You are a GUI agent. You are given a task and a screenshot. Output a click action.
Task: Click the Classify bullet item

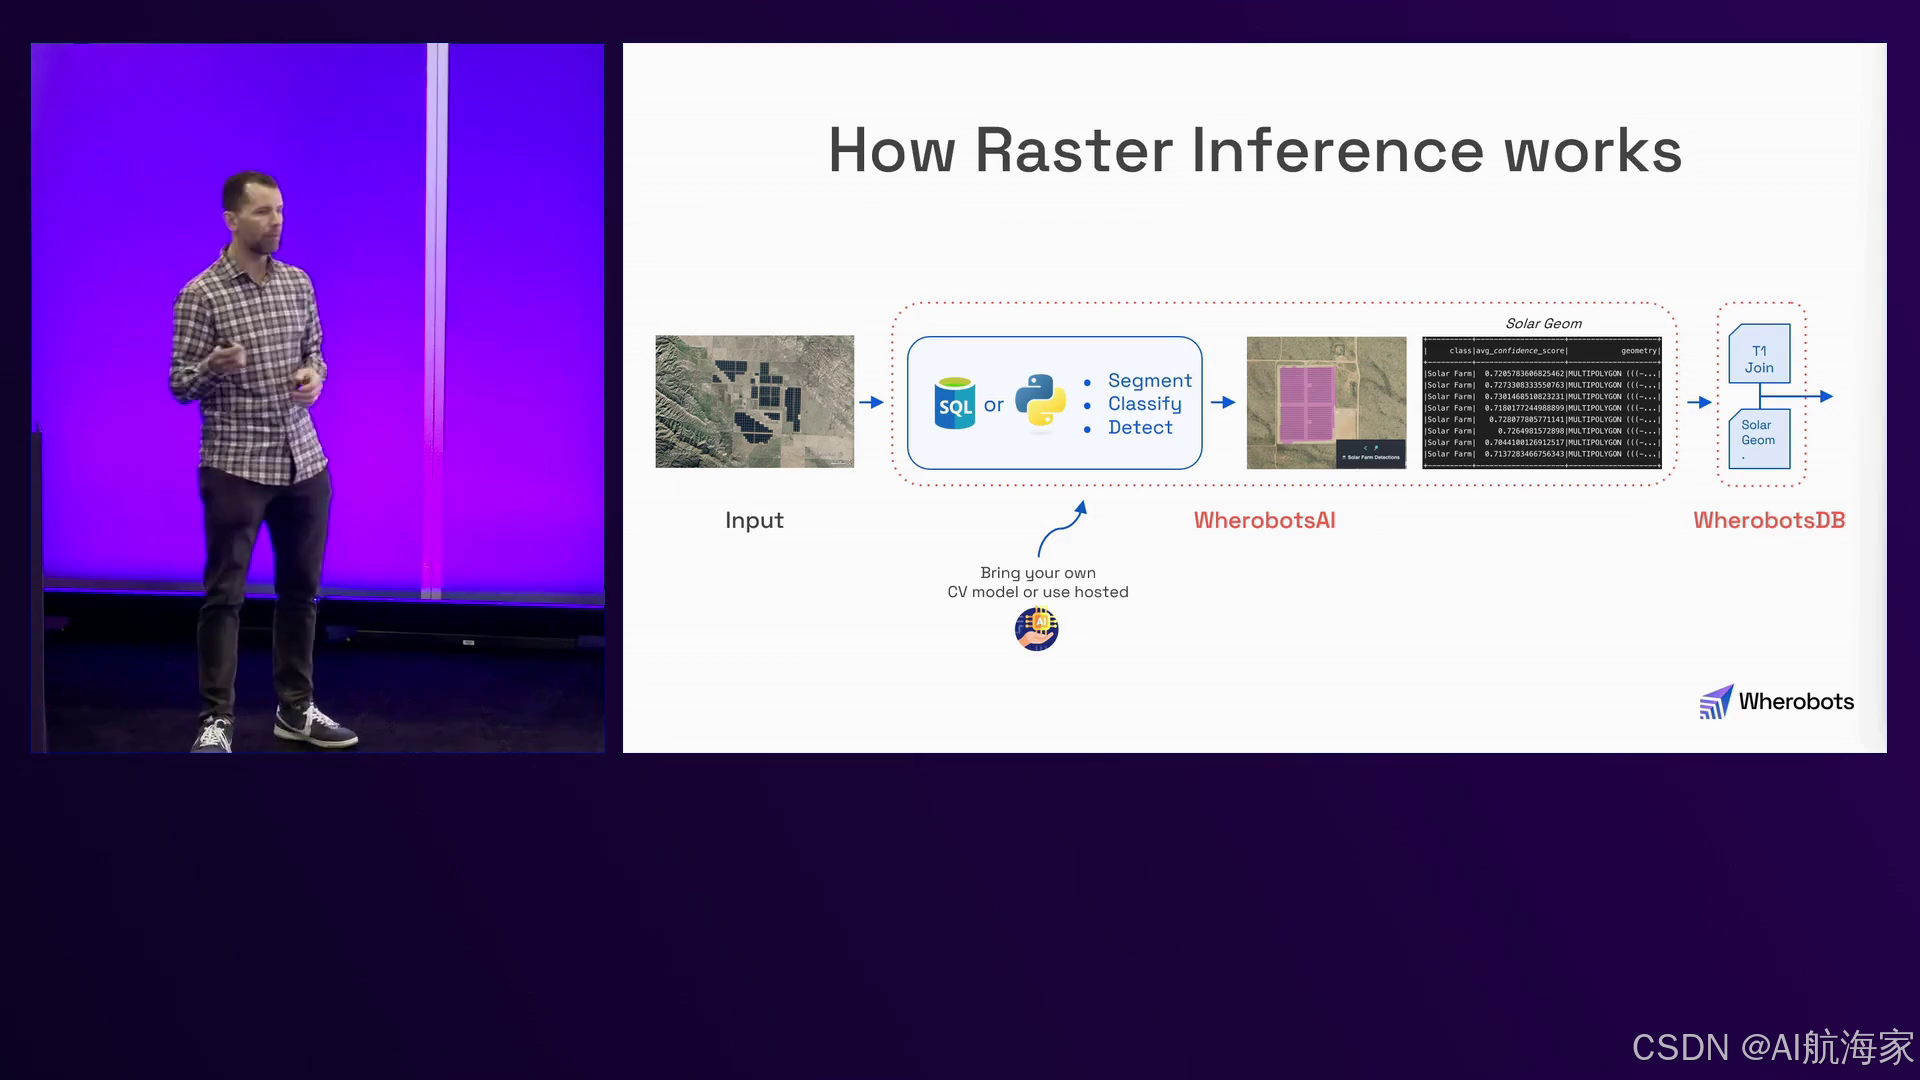(1144, 404)
